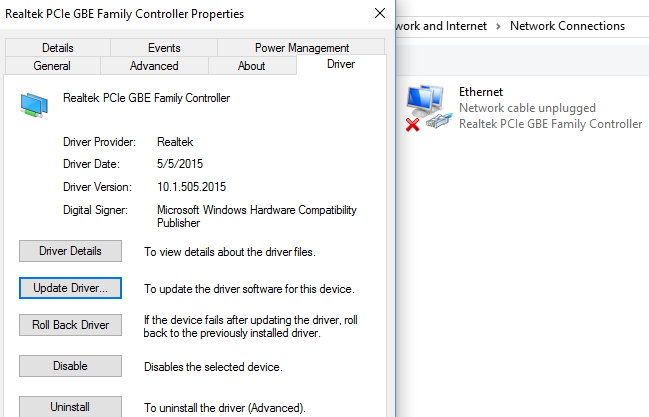Open the Advanced tab
The image size is (649, 417).
pyautogui.click(x=154, y=66)
